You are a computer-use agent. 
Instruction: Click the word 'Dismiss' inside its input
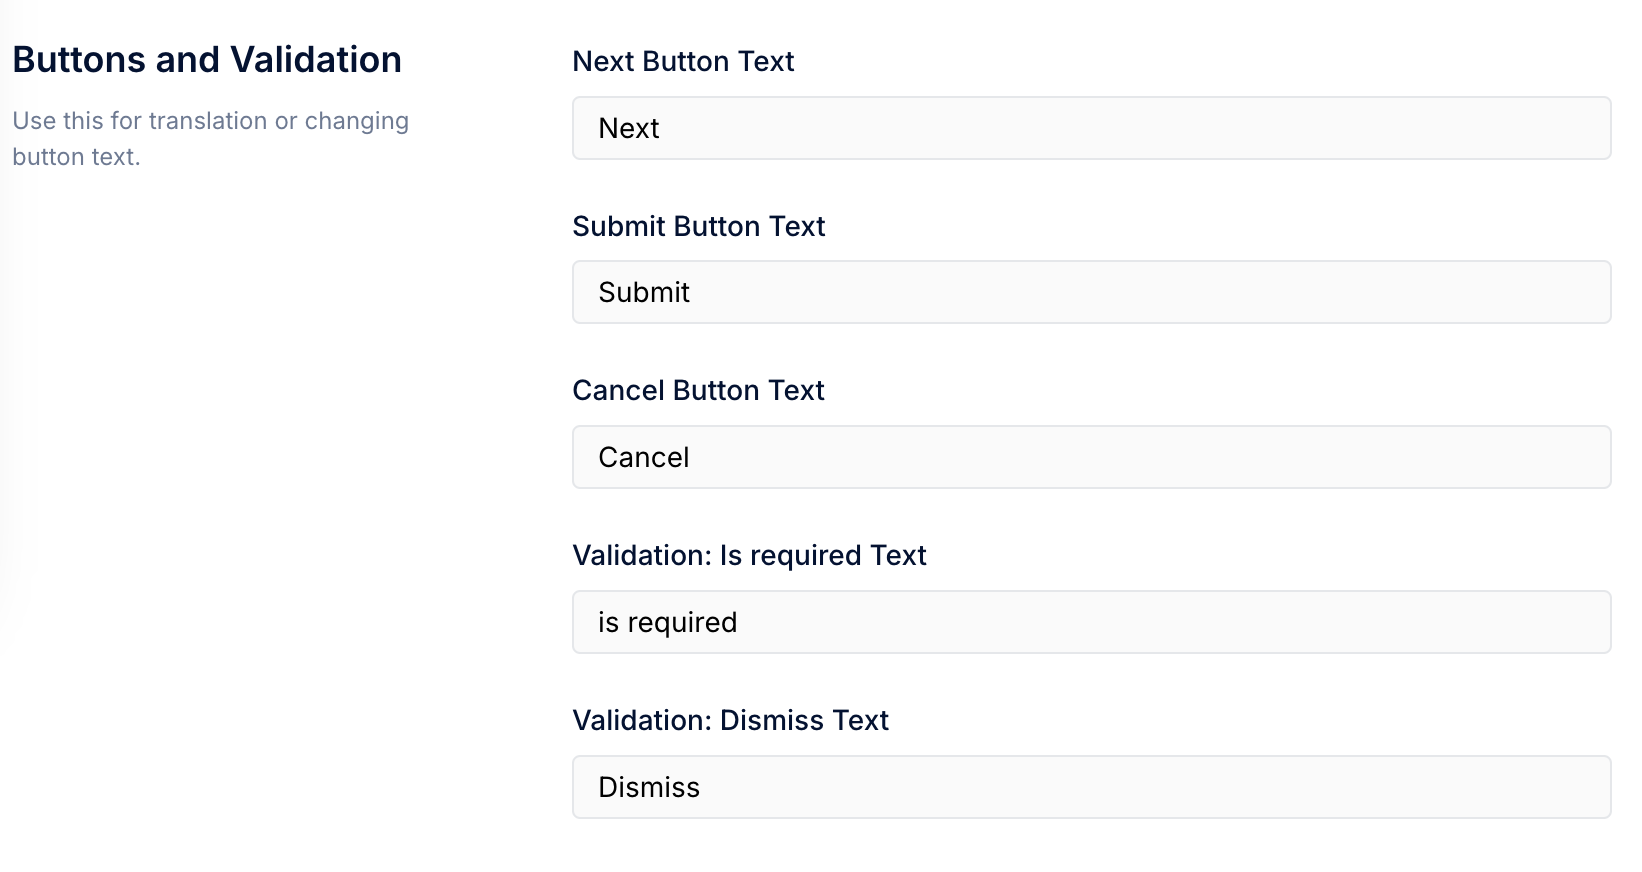[649, 787]
